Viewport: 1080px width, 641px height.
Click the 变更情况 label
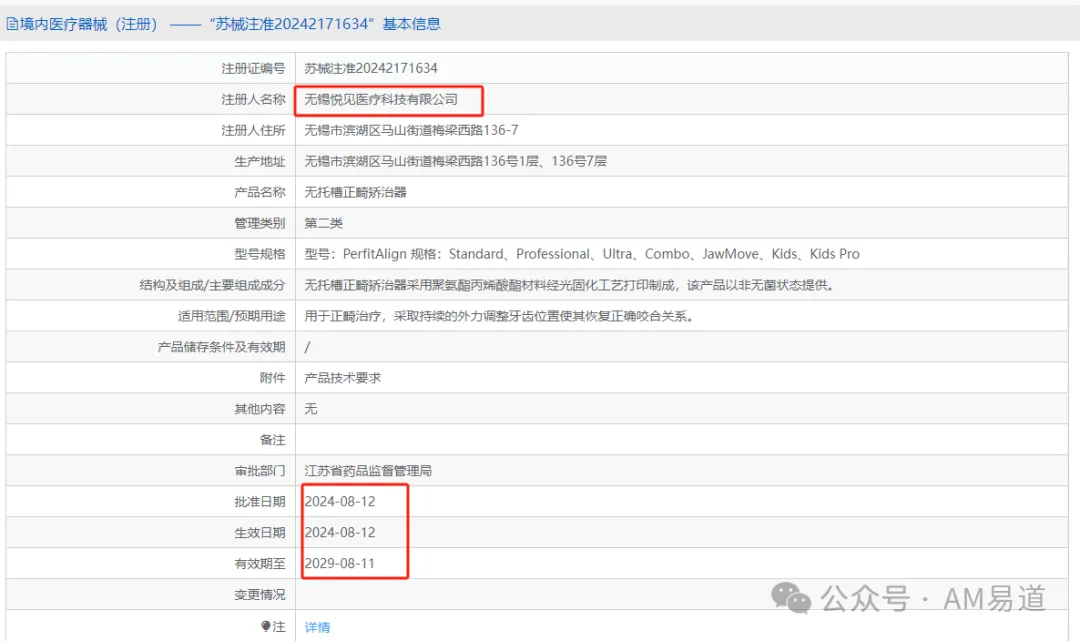(x=260, y=595)
